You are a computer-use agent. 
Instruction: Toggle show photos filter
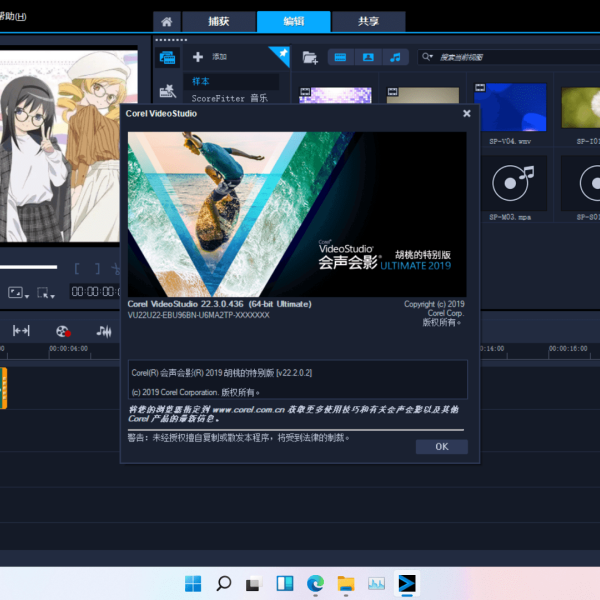coord(368,57)
